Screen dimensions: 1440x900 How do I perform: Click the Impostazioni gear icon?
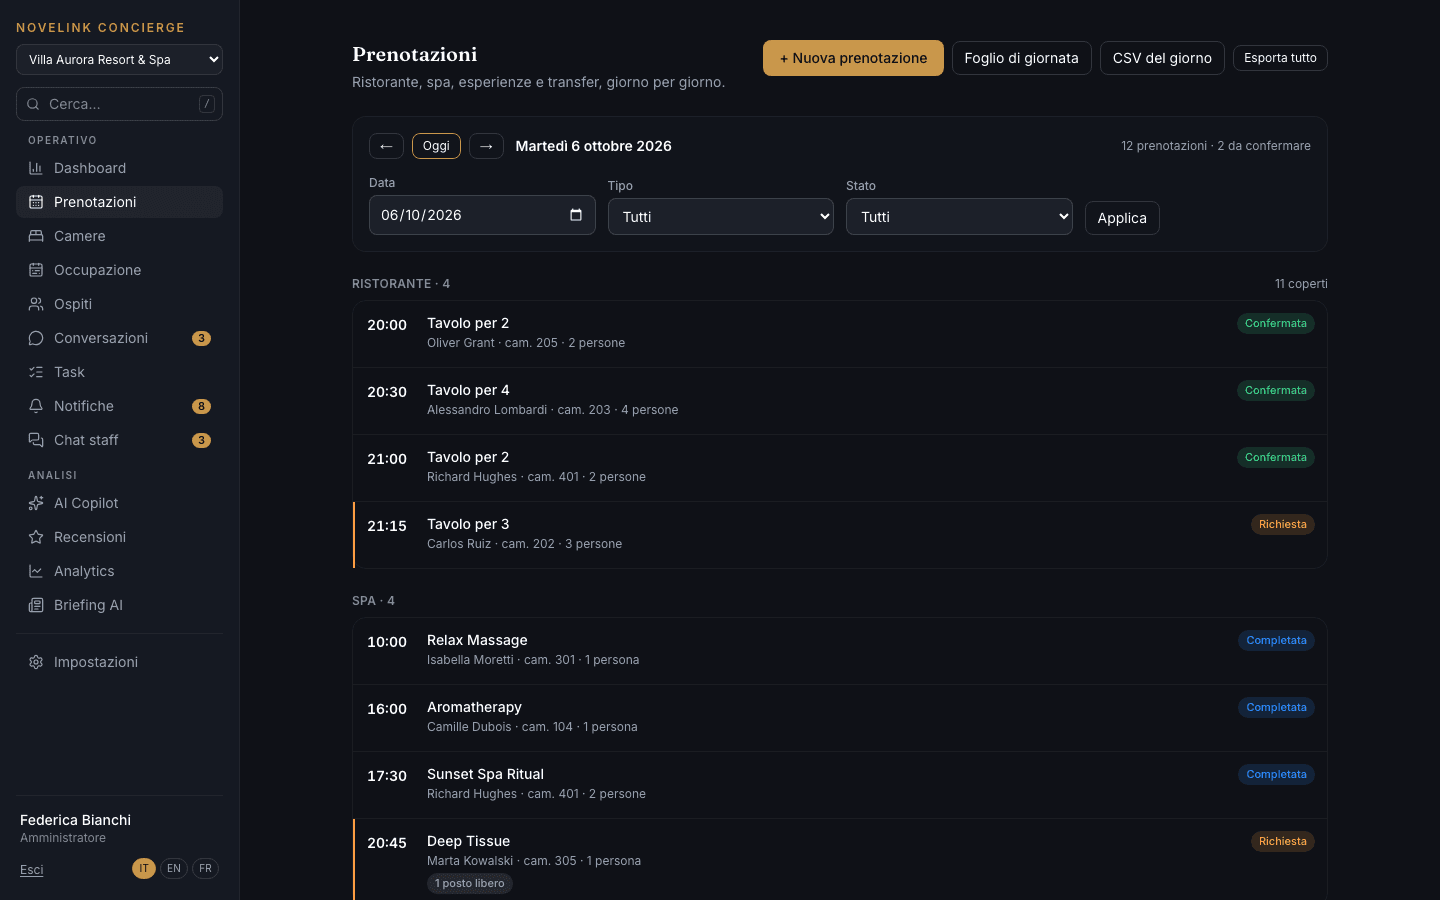click(36, 662)
